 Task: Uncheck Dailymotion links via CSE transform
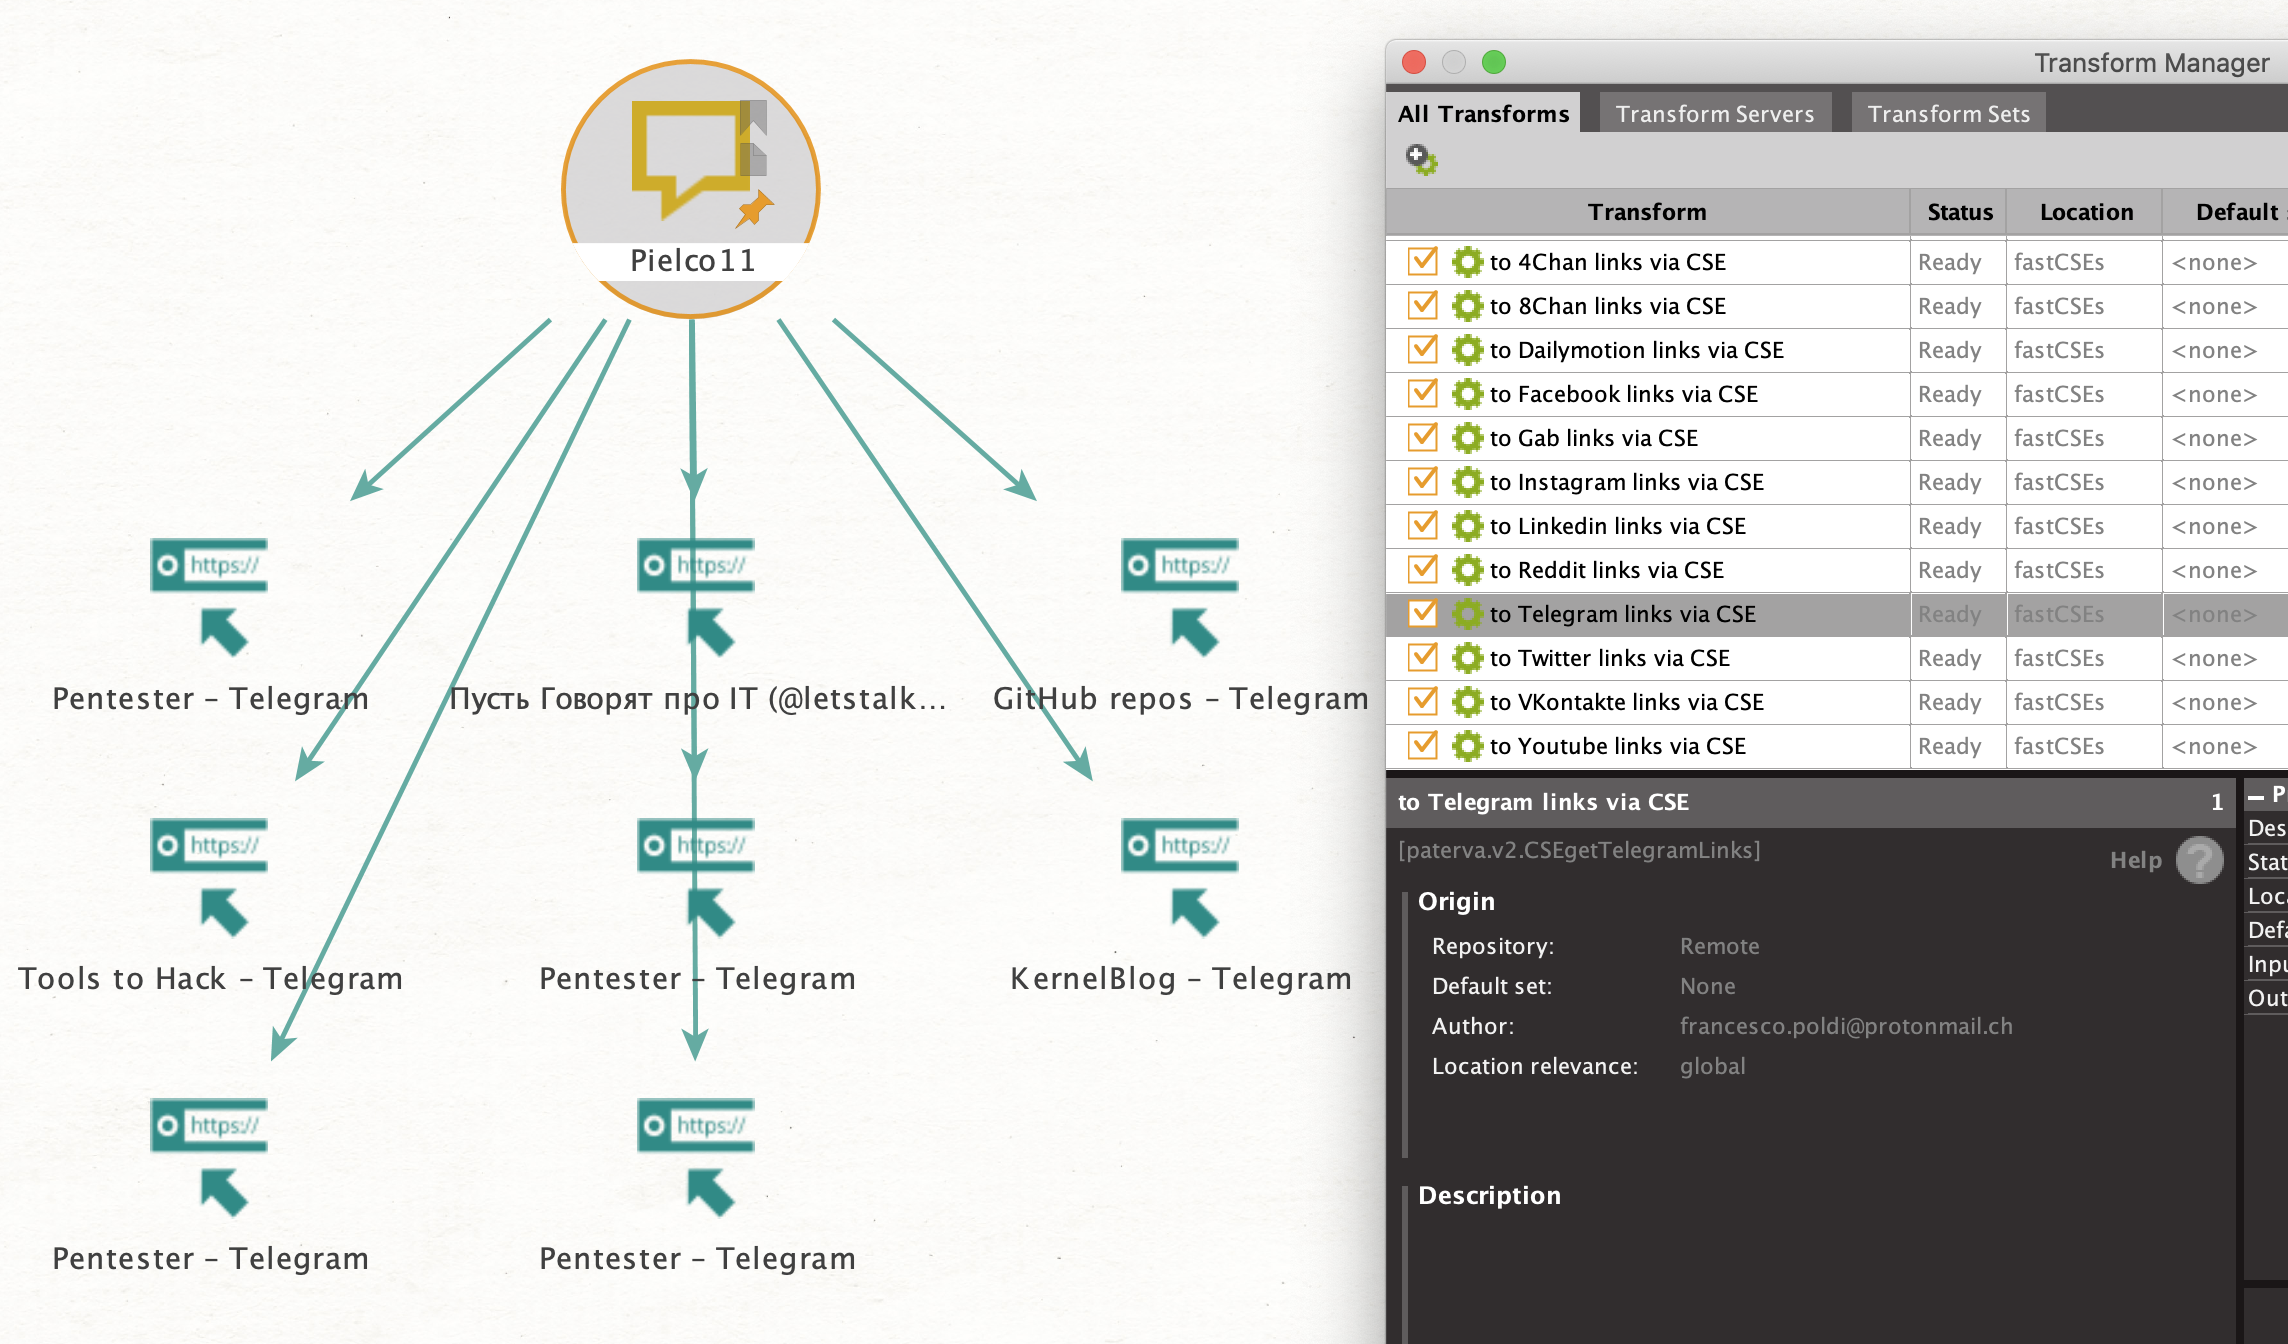click(x=1422, y=349)
